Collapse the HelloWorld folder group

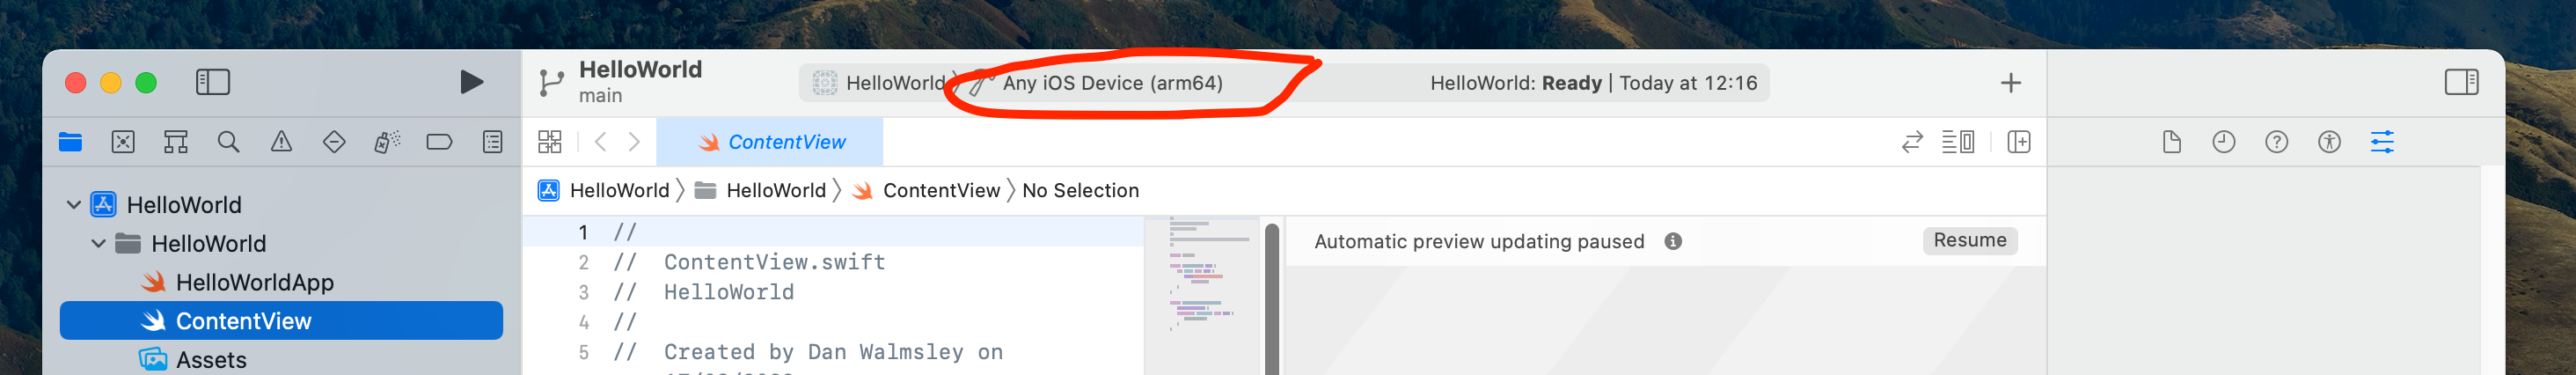pos(99,243)
